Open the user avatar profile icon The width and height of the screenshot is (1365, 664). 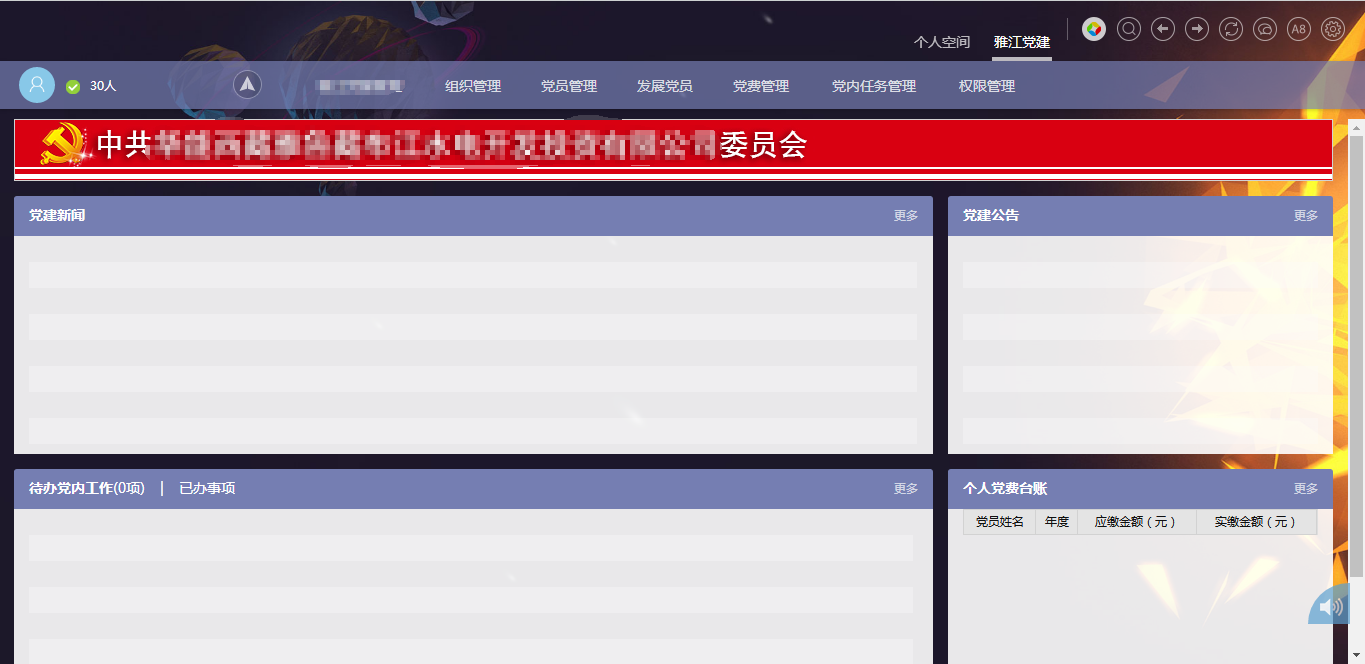37,85
